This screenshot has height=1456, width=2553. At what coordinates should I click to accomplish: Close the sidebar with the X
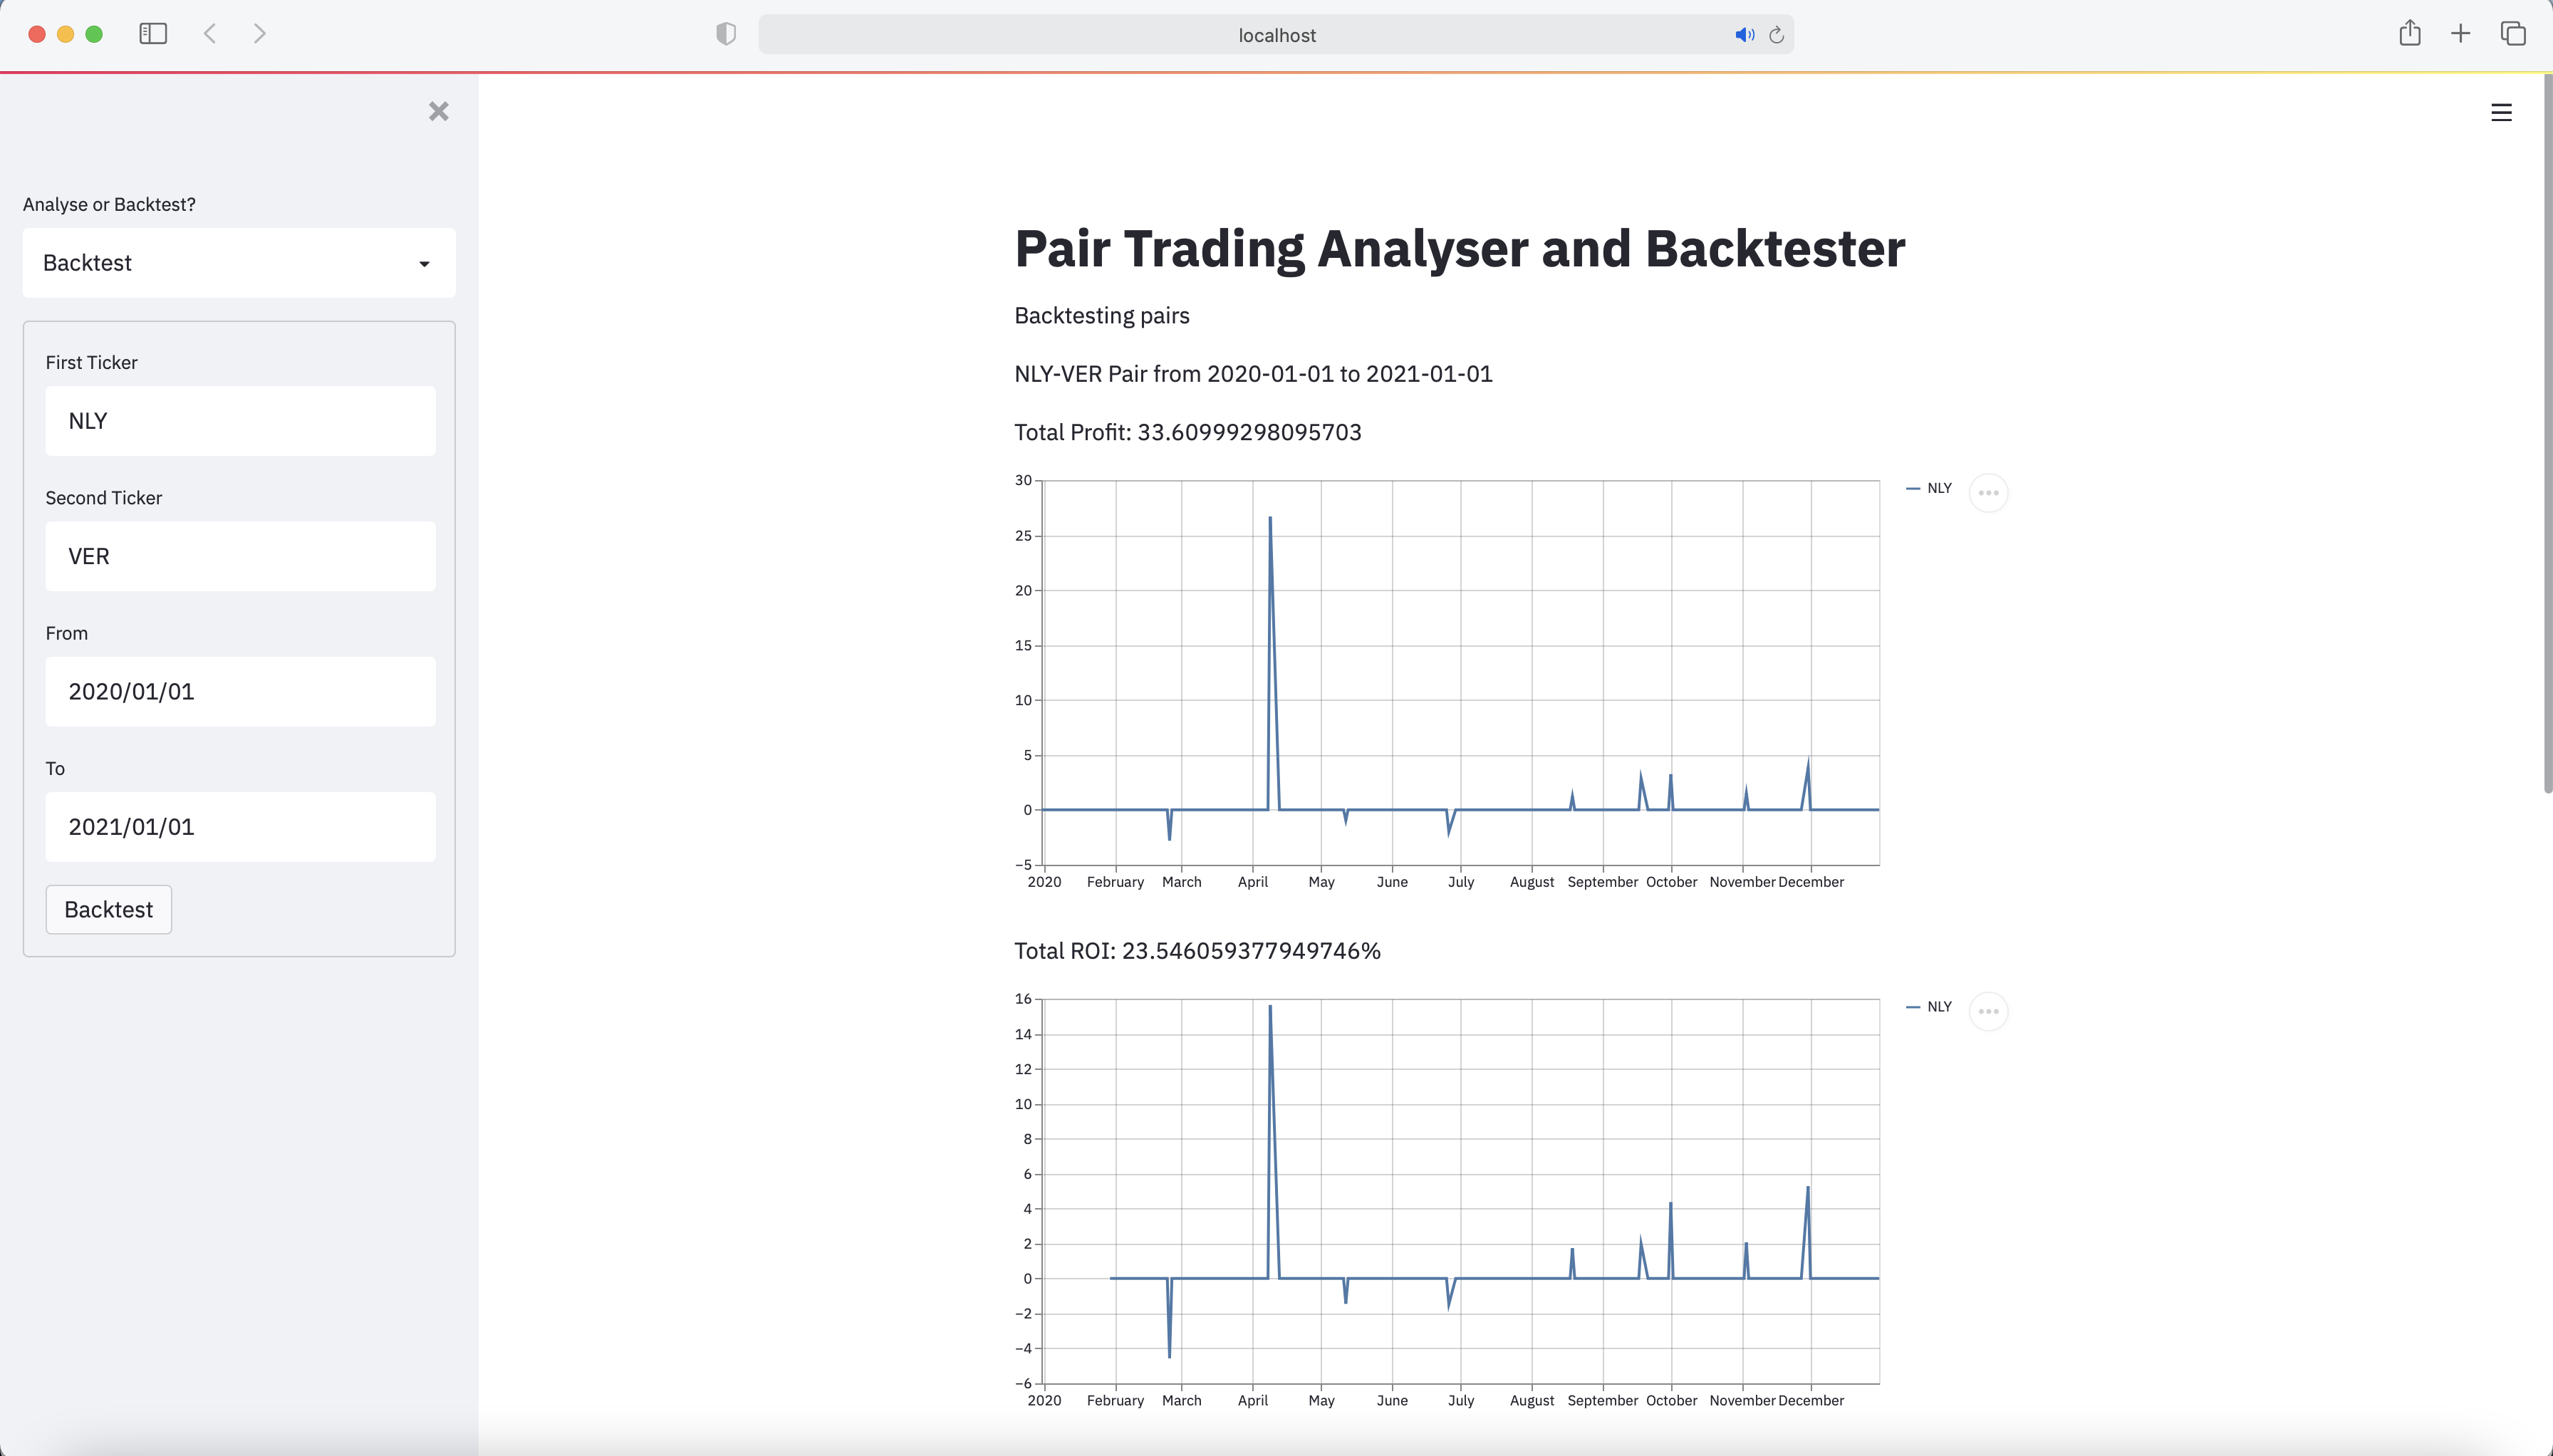(x=438, y=110)
